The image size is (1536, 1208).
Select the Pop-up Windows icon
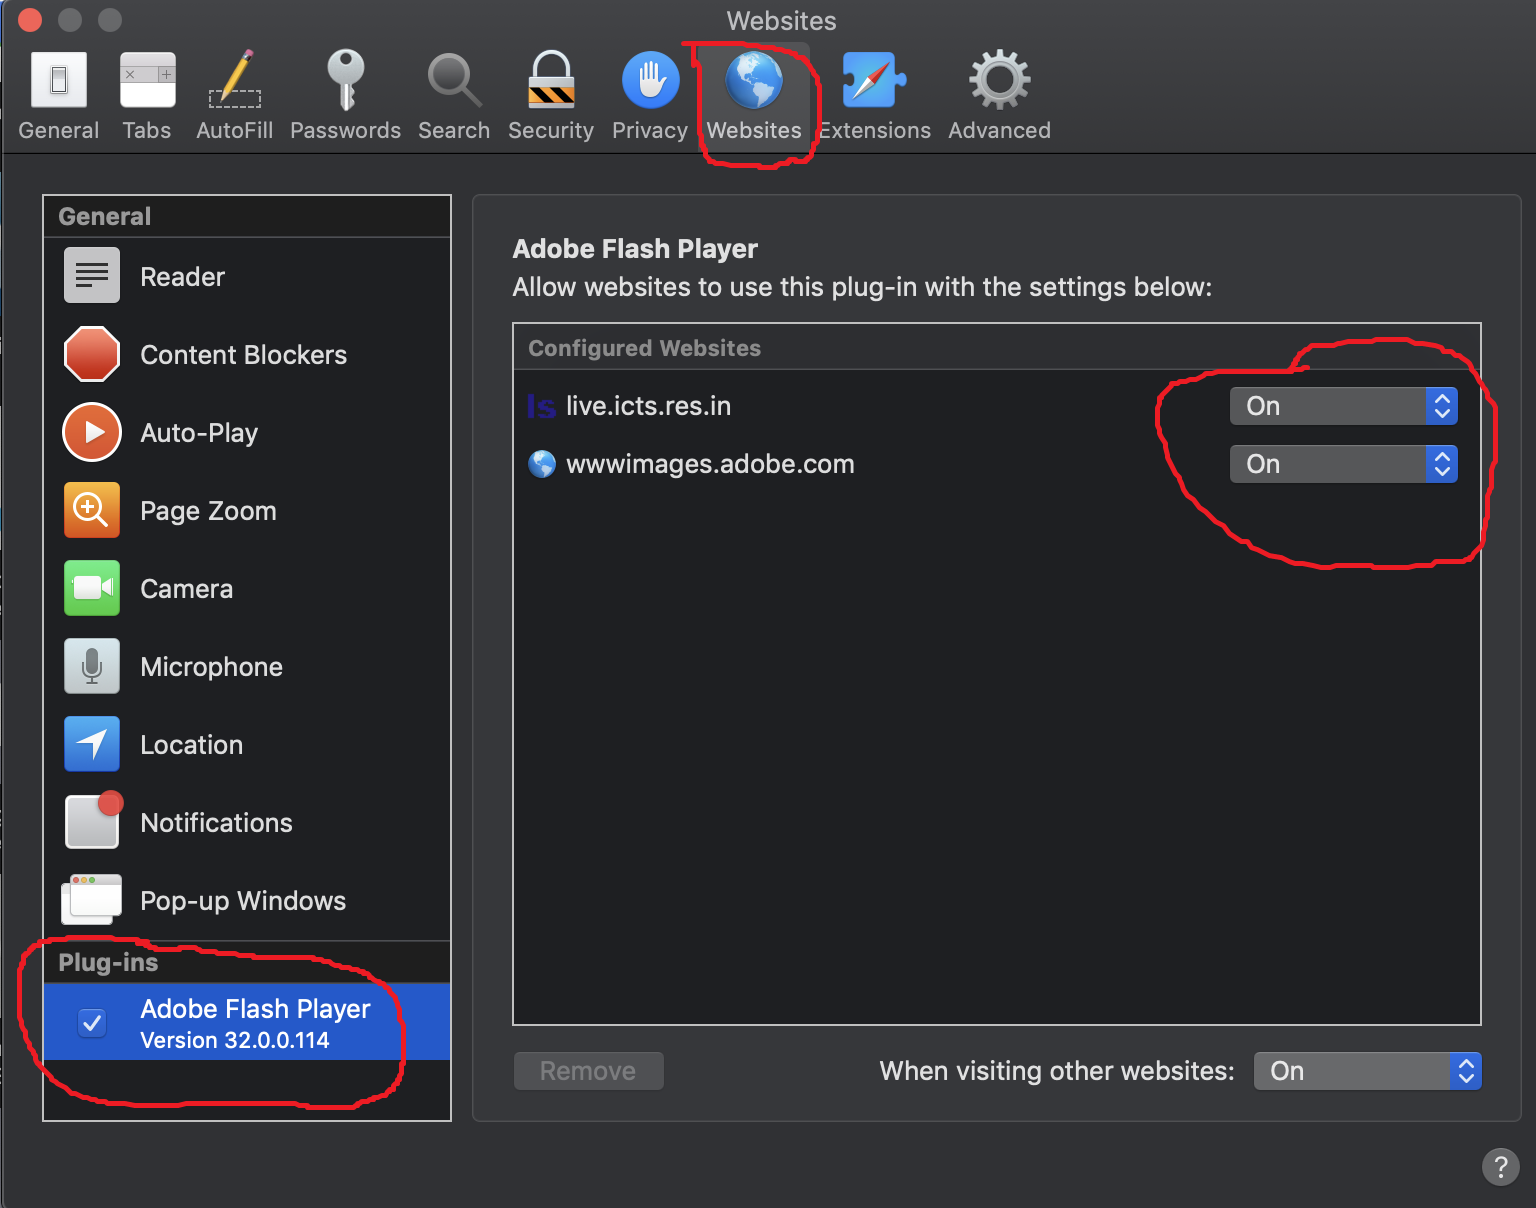pos(91,899)
